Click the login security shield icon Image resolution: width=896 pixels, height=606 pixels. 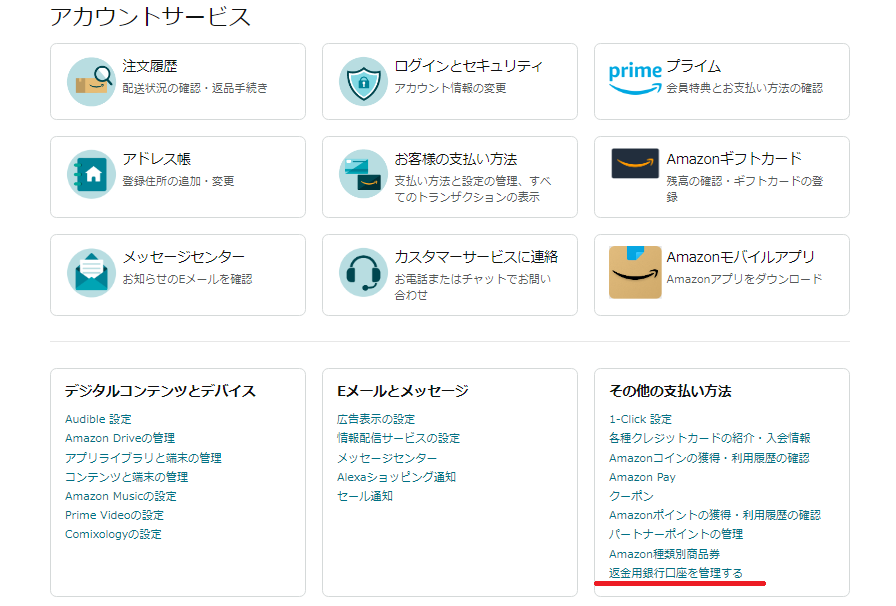(x=363, y=82)
